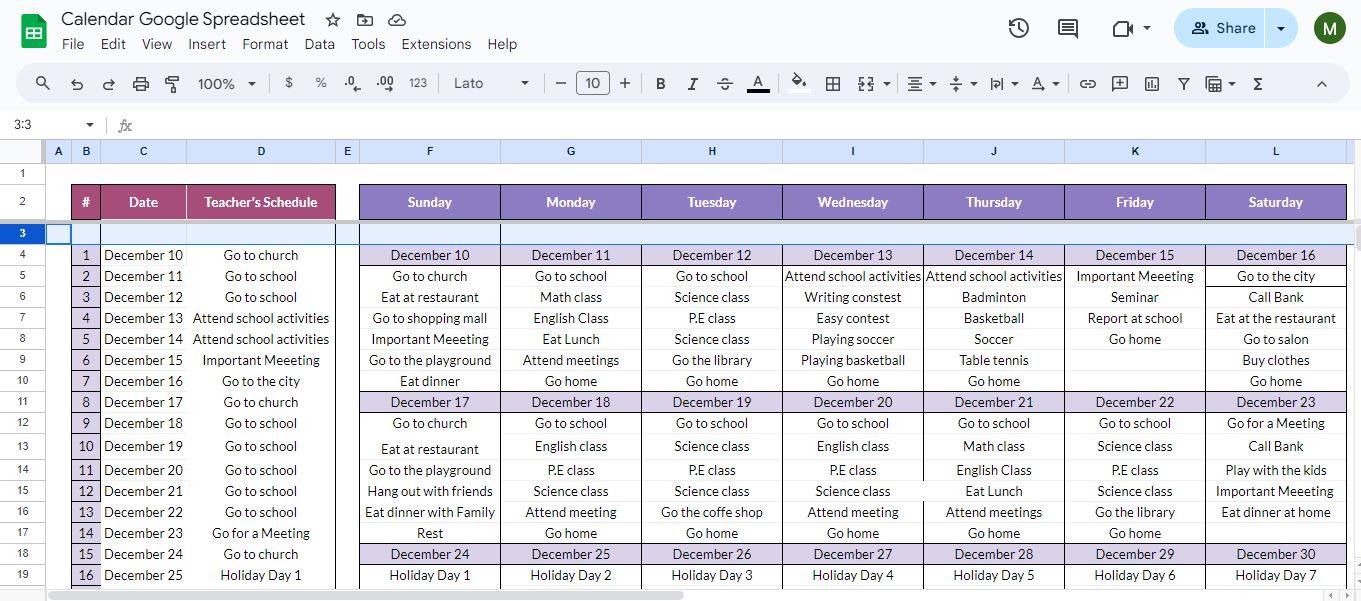The width and height of the screenshot is (1361, 601).
Task: Toggle italic formatting
Action: [x=693, y=84]
